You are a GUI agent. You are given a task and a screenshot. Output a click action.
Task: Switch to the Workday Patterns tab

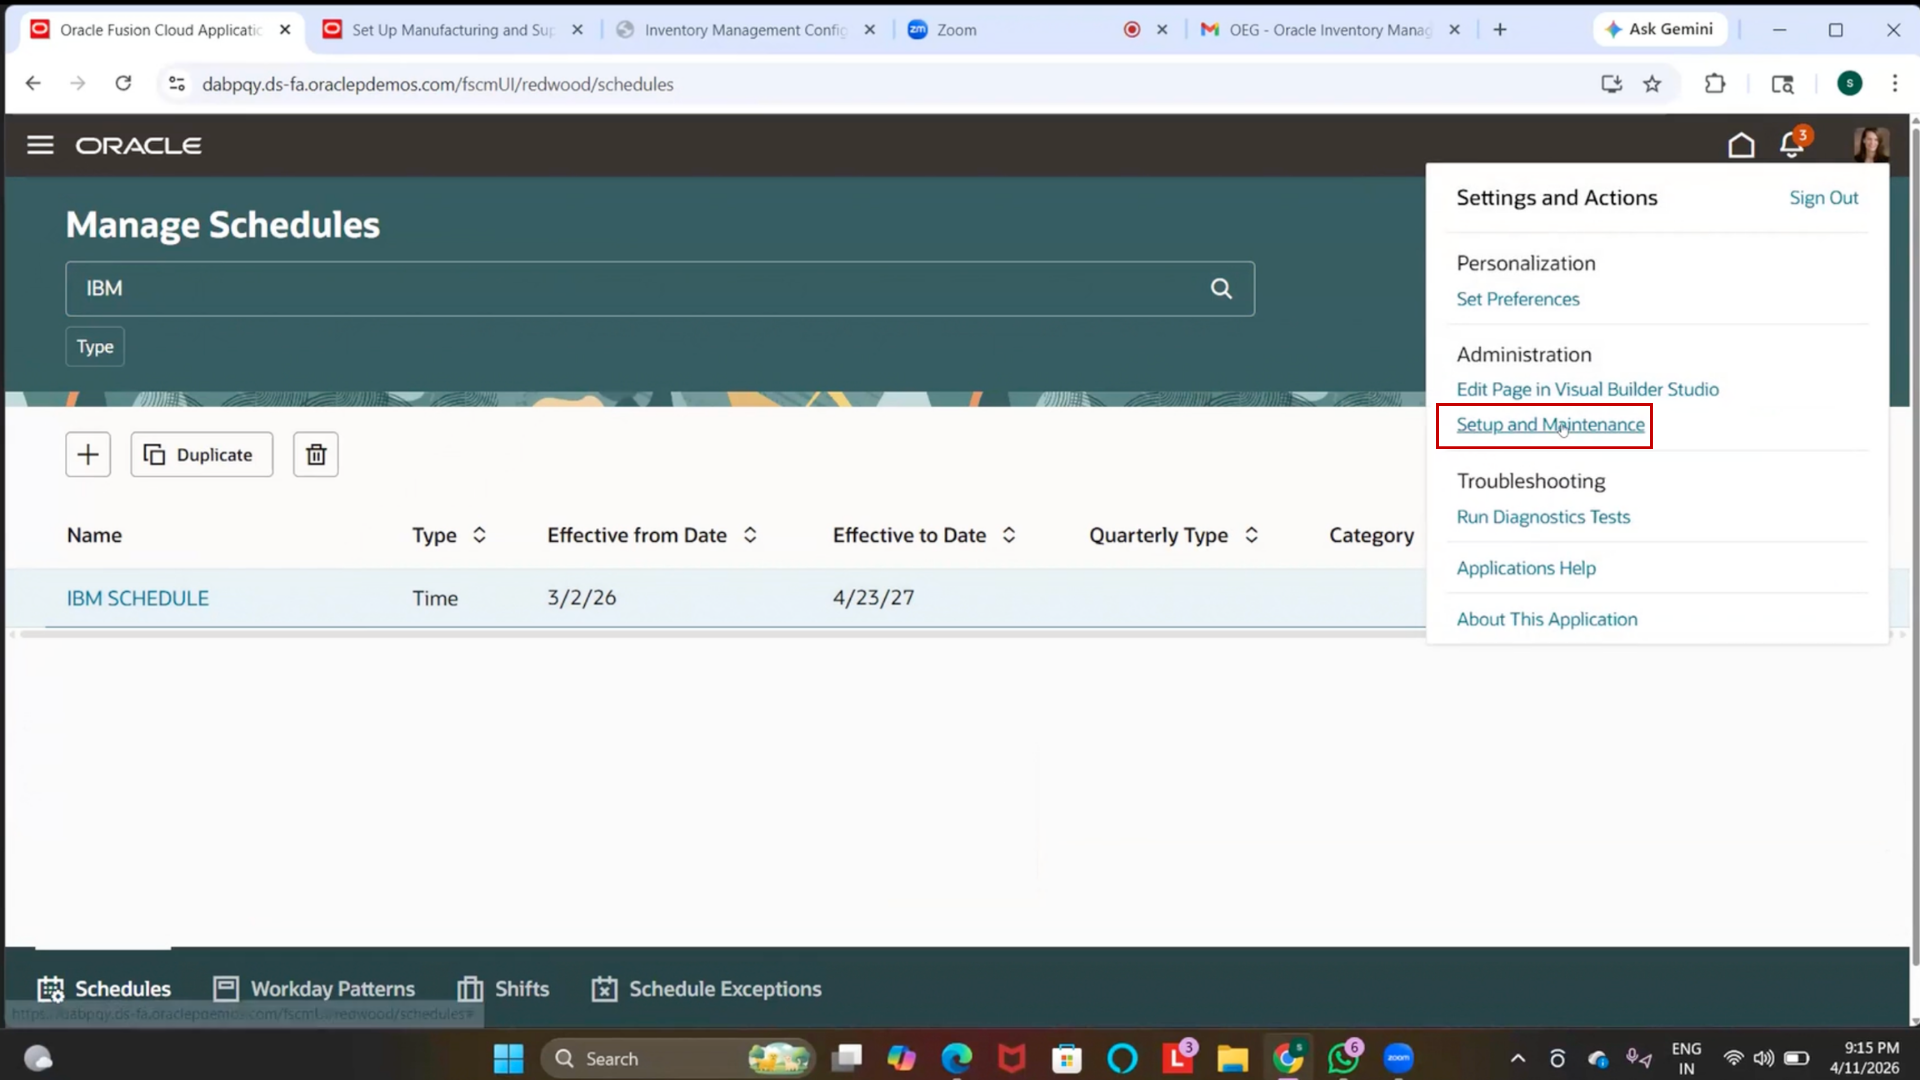coord(314,989)
